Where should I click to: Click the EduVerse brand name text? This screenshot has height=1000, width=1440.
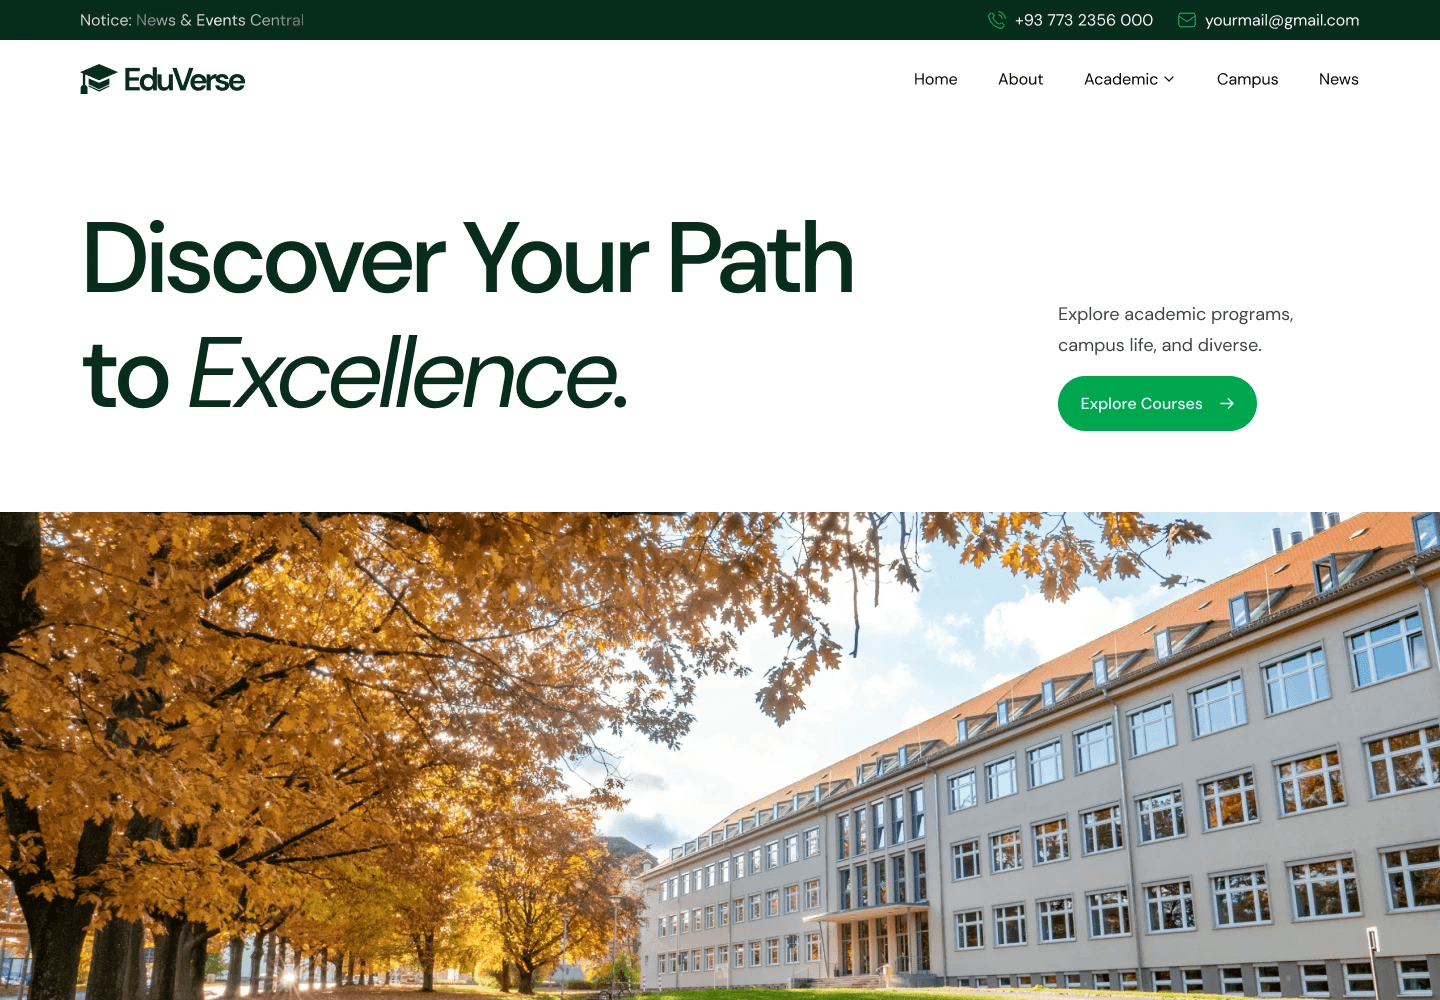coord(184,80)
